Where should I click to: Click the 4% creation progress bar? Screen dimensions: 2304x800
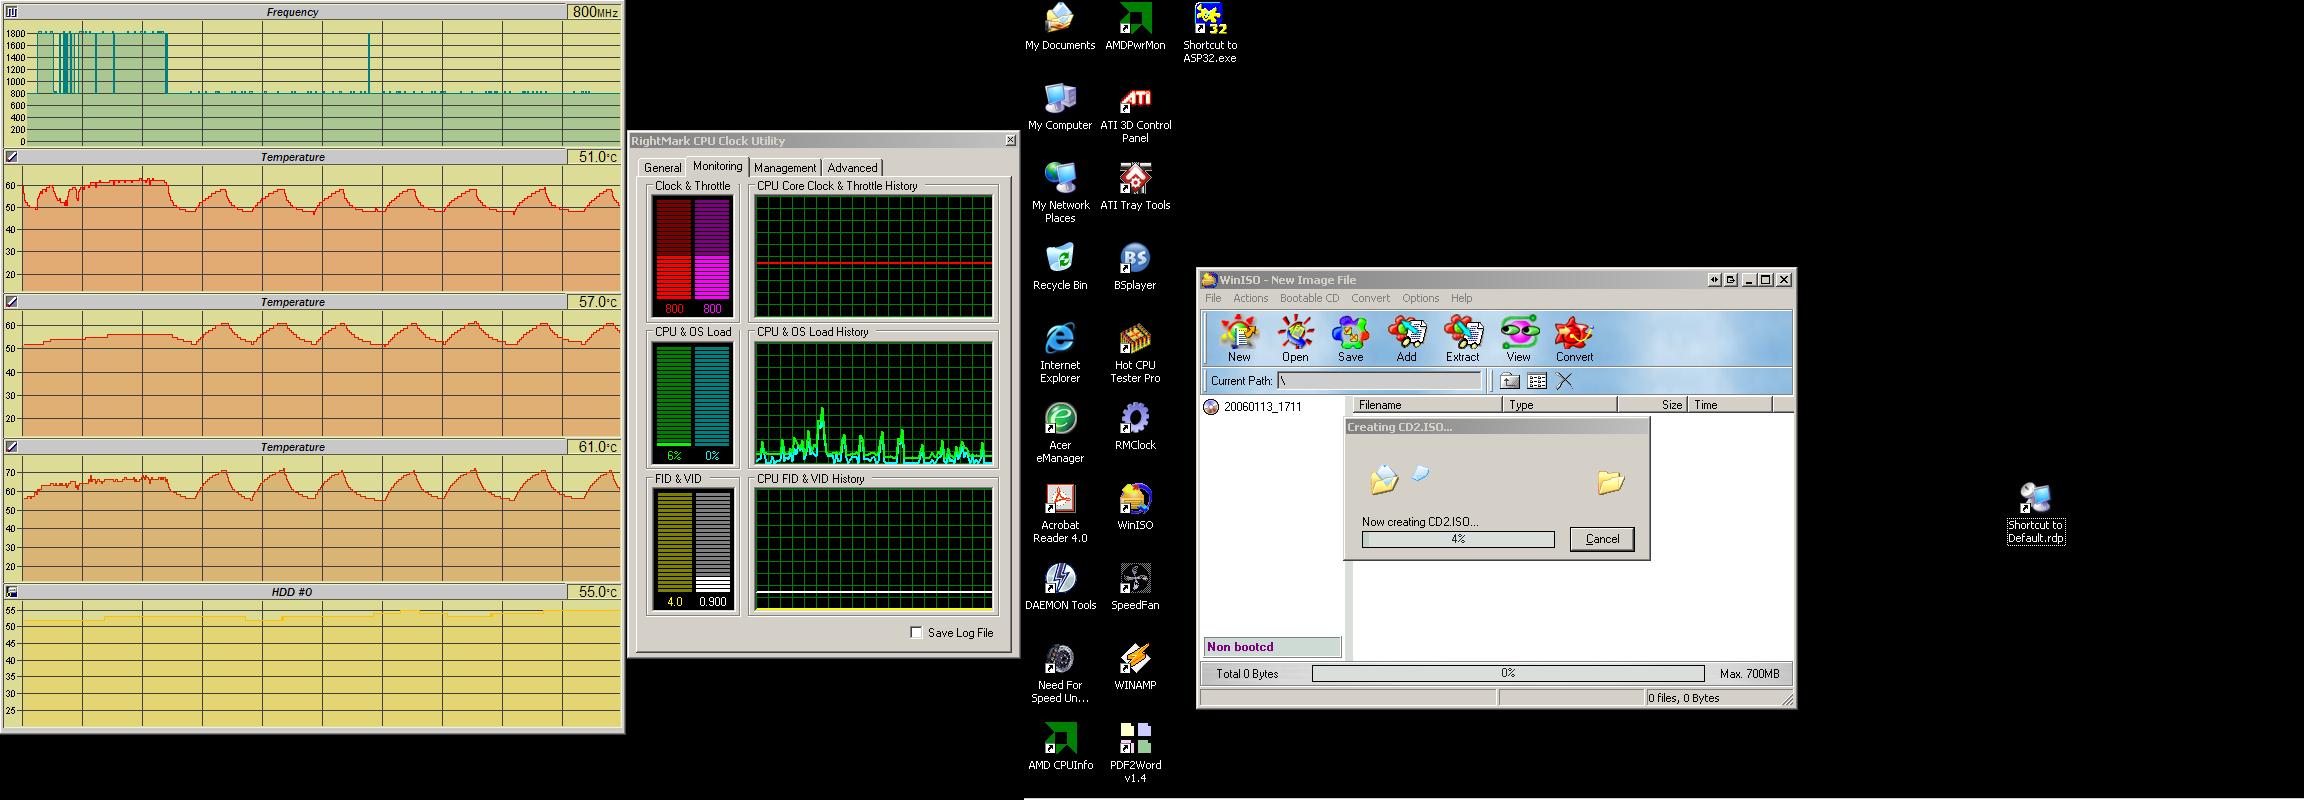tap(1458, 539)
